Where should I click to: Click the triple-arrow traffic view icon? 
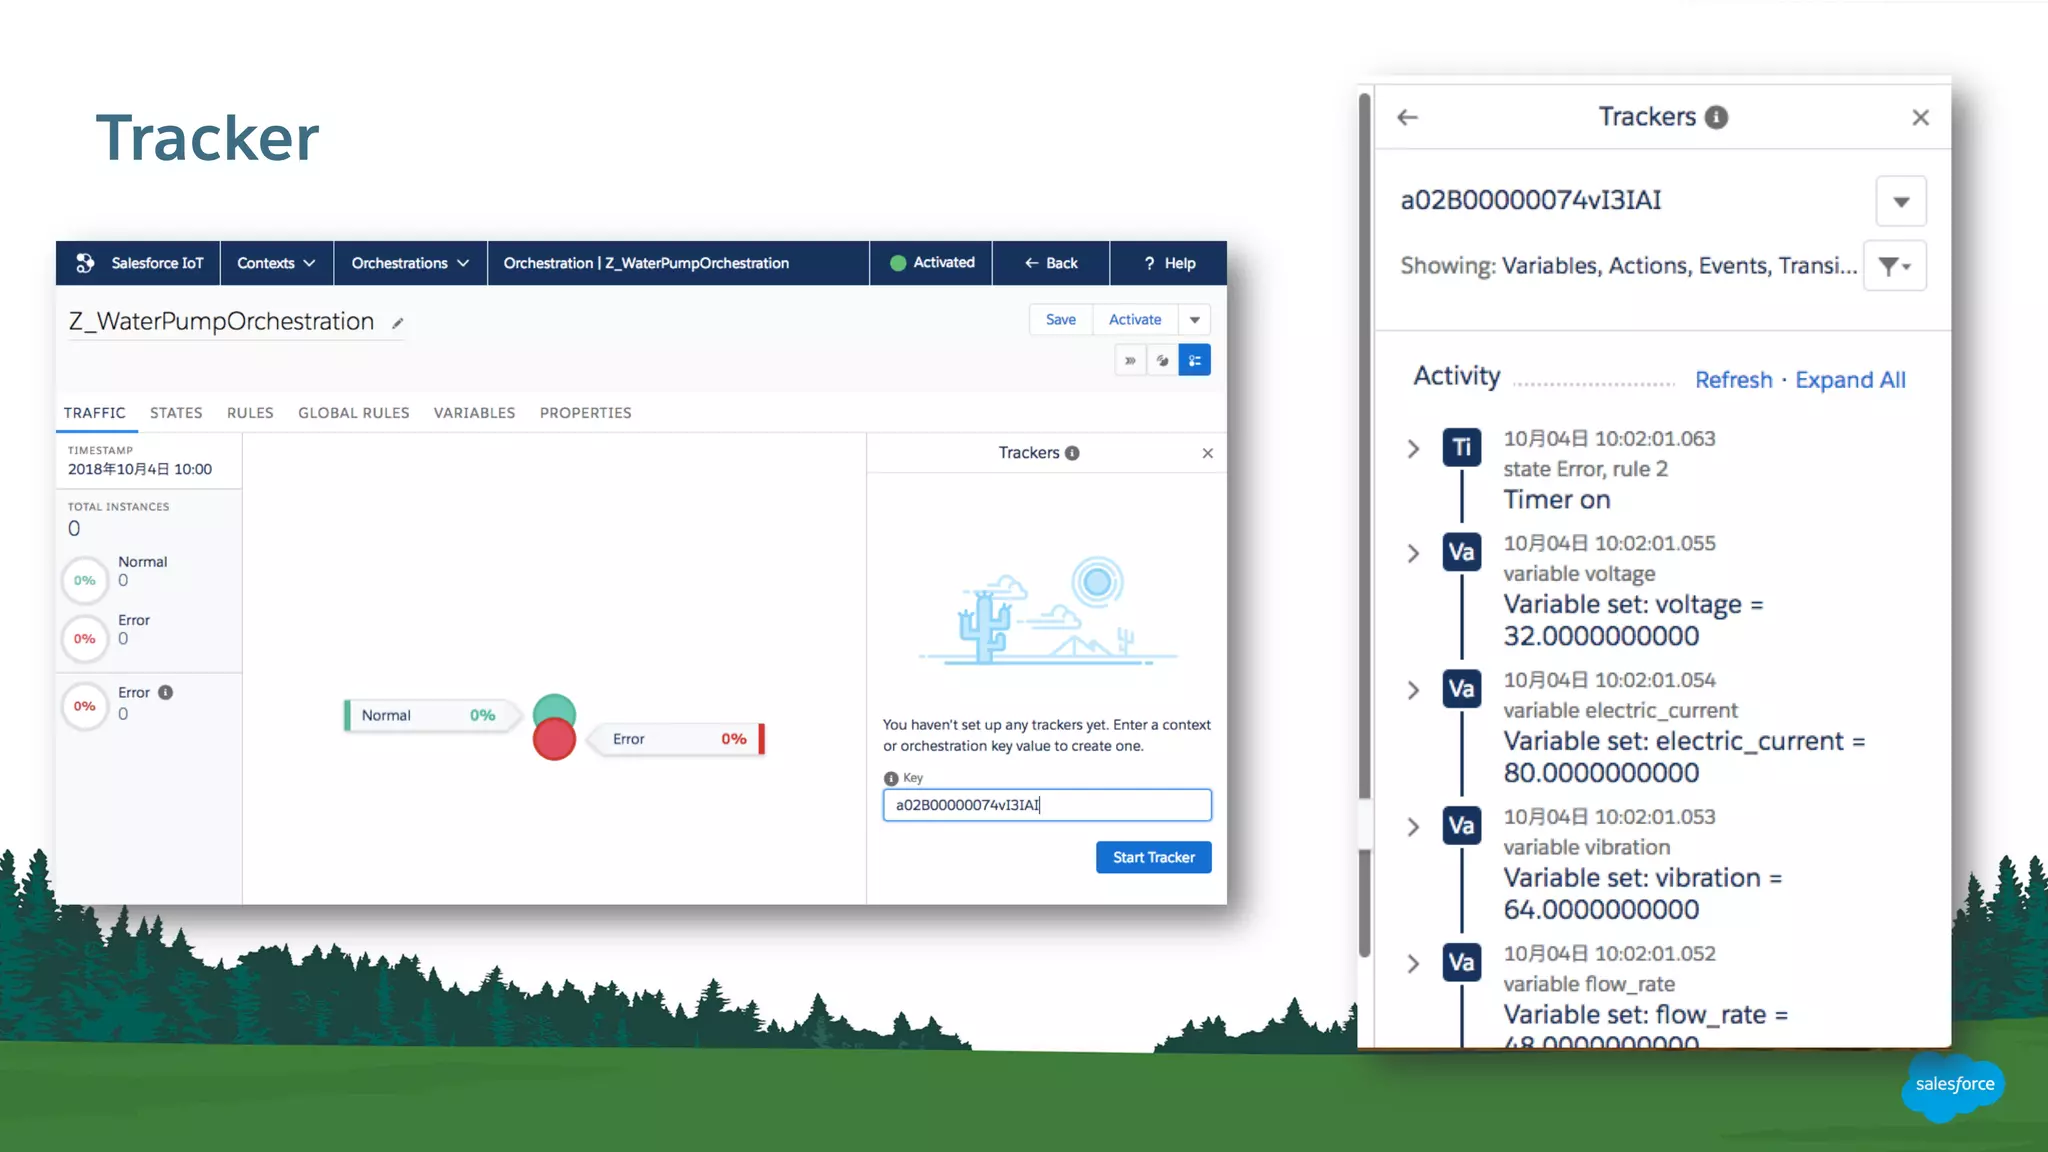pyautogui.click(x=1130, y=361)
